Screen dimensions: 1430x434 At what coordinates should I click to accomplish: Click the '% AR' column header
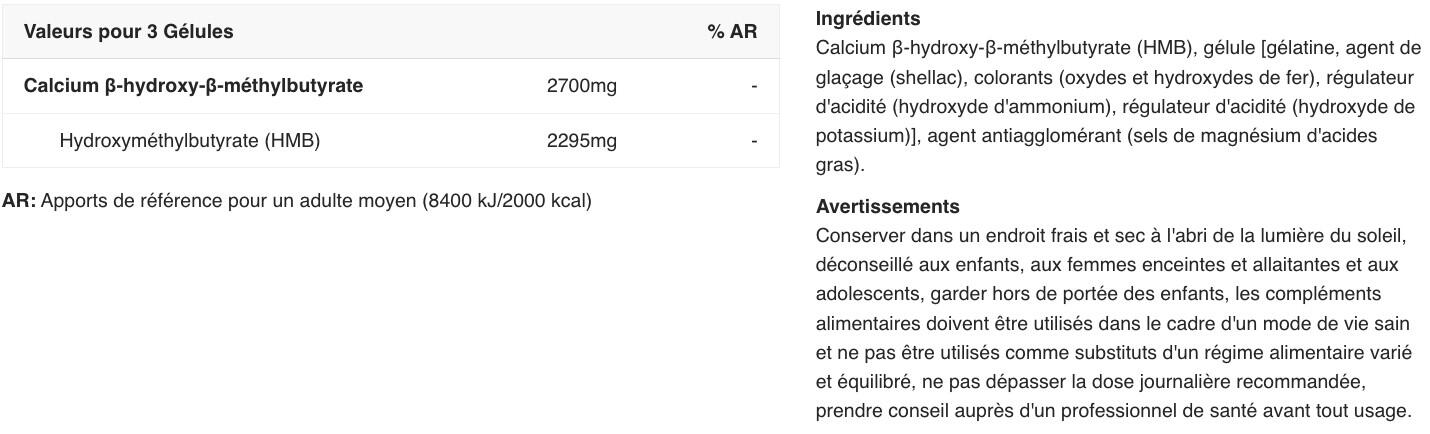[x=732, y=32]
